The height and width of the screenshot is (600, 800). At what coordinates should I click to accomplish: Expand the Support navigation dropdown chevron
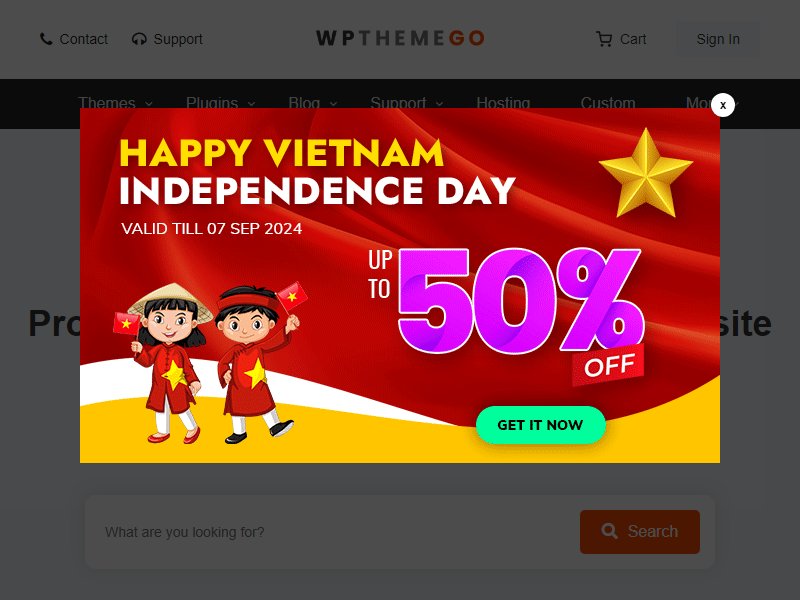click(x=439, y=104)
